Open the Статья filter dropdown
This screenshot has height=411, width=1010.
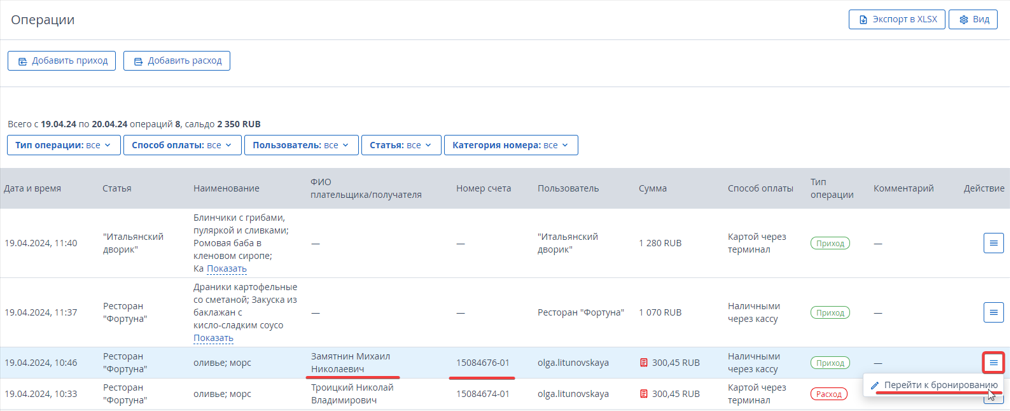pyautogui.click(x=401, y=145)
